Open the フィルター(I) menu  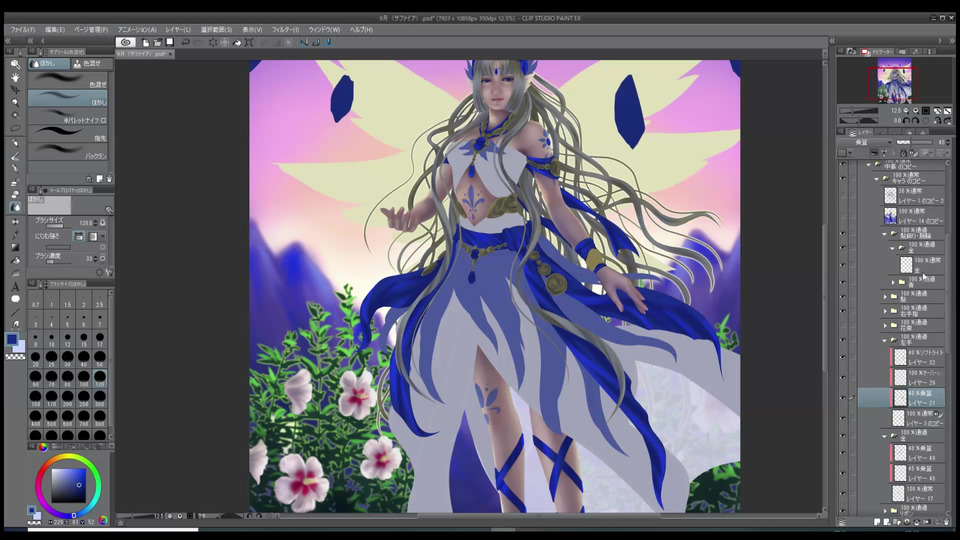click(285, 29)
